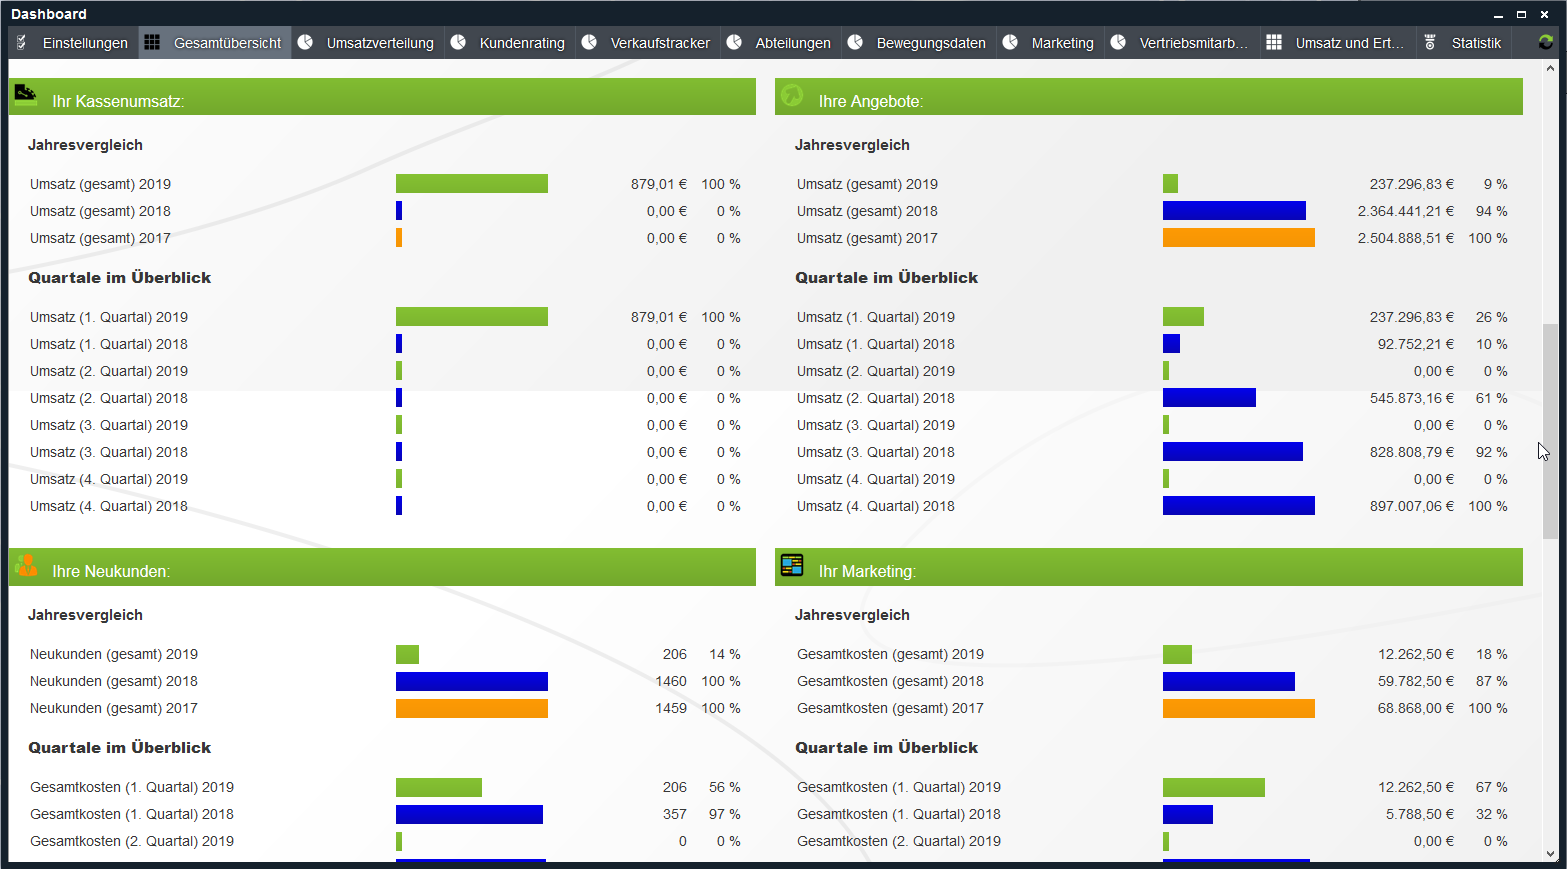Click the checklist icon of the Einstellungen tab

[22, 42]
